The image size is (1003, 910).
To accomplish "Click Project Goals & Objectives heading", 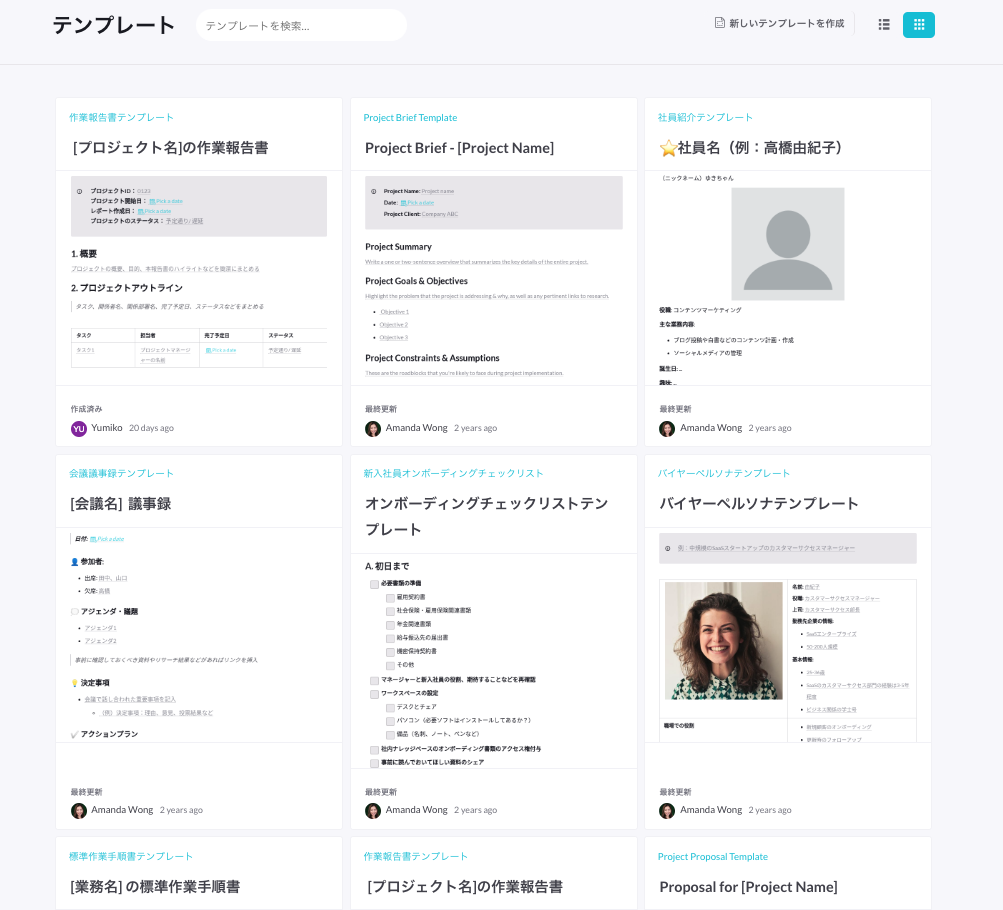I will click(x=416, y=281).
